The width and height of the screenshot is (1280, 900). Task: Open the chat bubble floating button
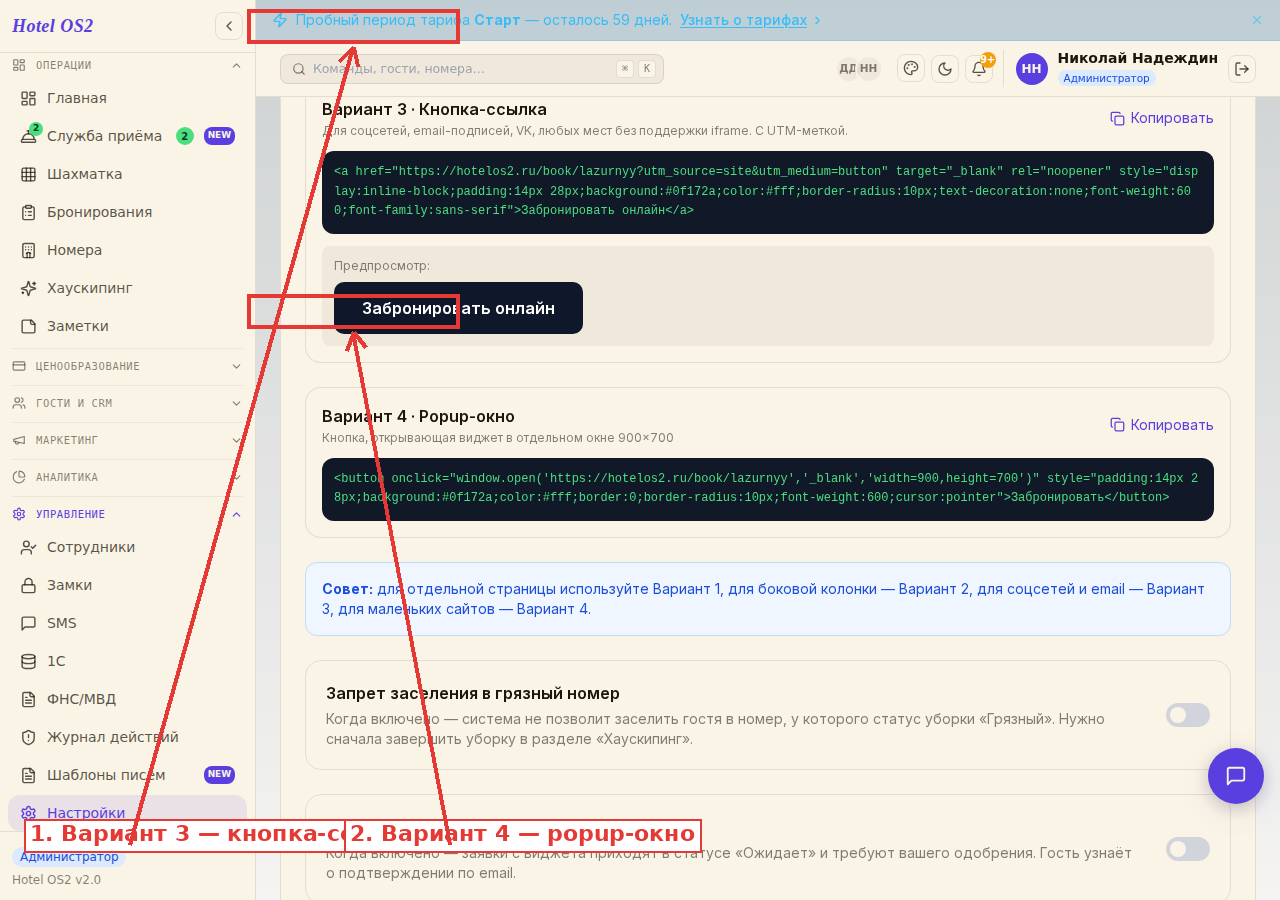pyautogui.click(x=1236, y=776)
